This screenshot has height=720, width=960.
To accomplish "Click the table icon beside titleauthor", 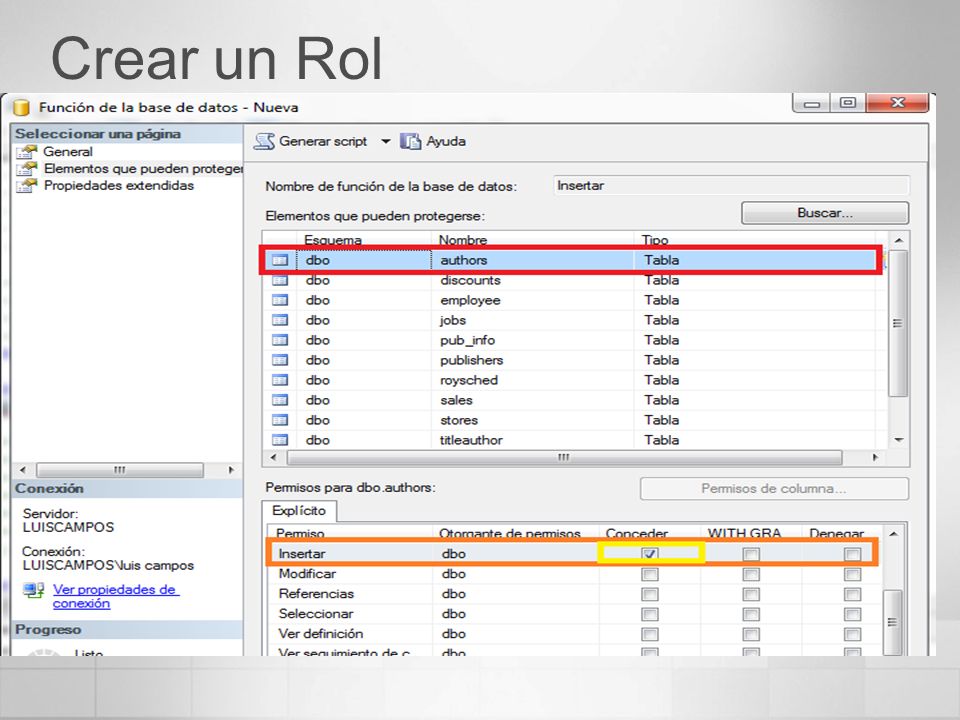I will pyautogui.click(x=280, y=440).
